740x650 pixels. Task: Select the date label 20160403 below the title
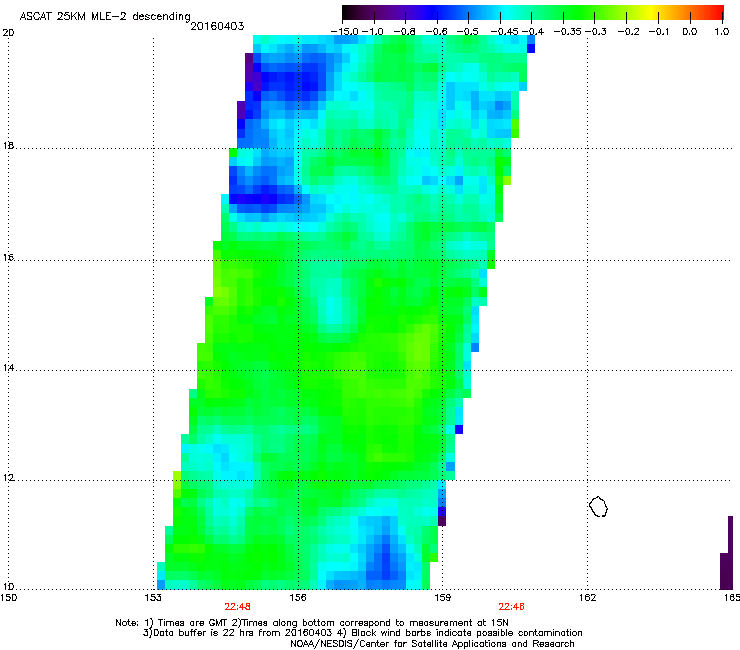[217, 26]
